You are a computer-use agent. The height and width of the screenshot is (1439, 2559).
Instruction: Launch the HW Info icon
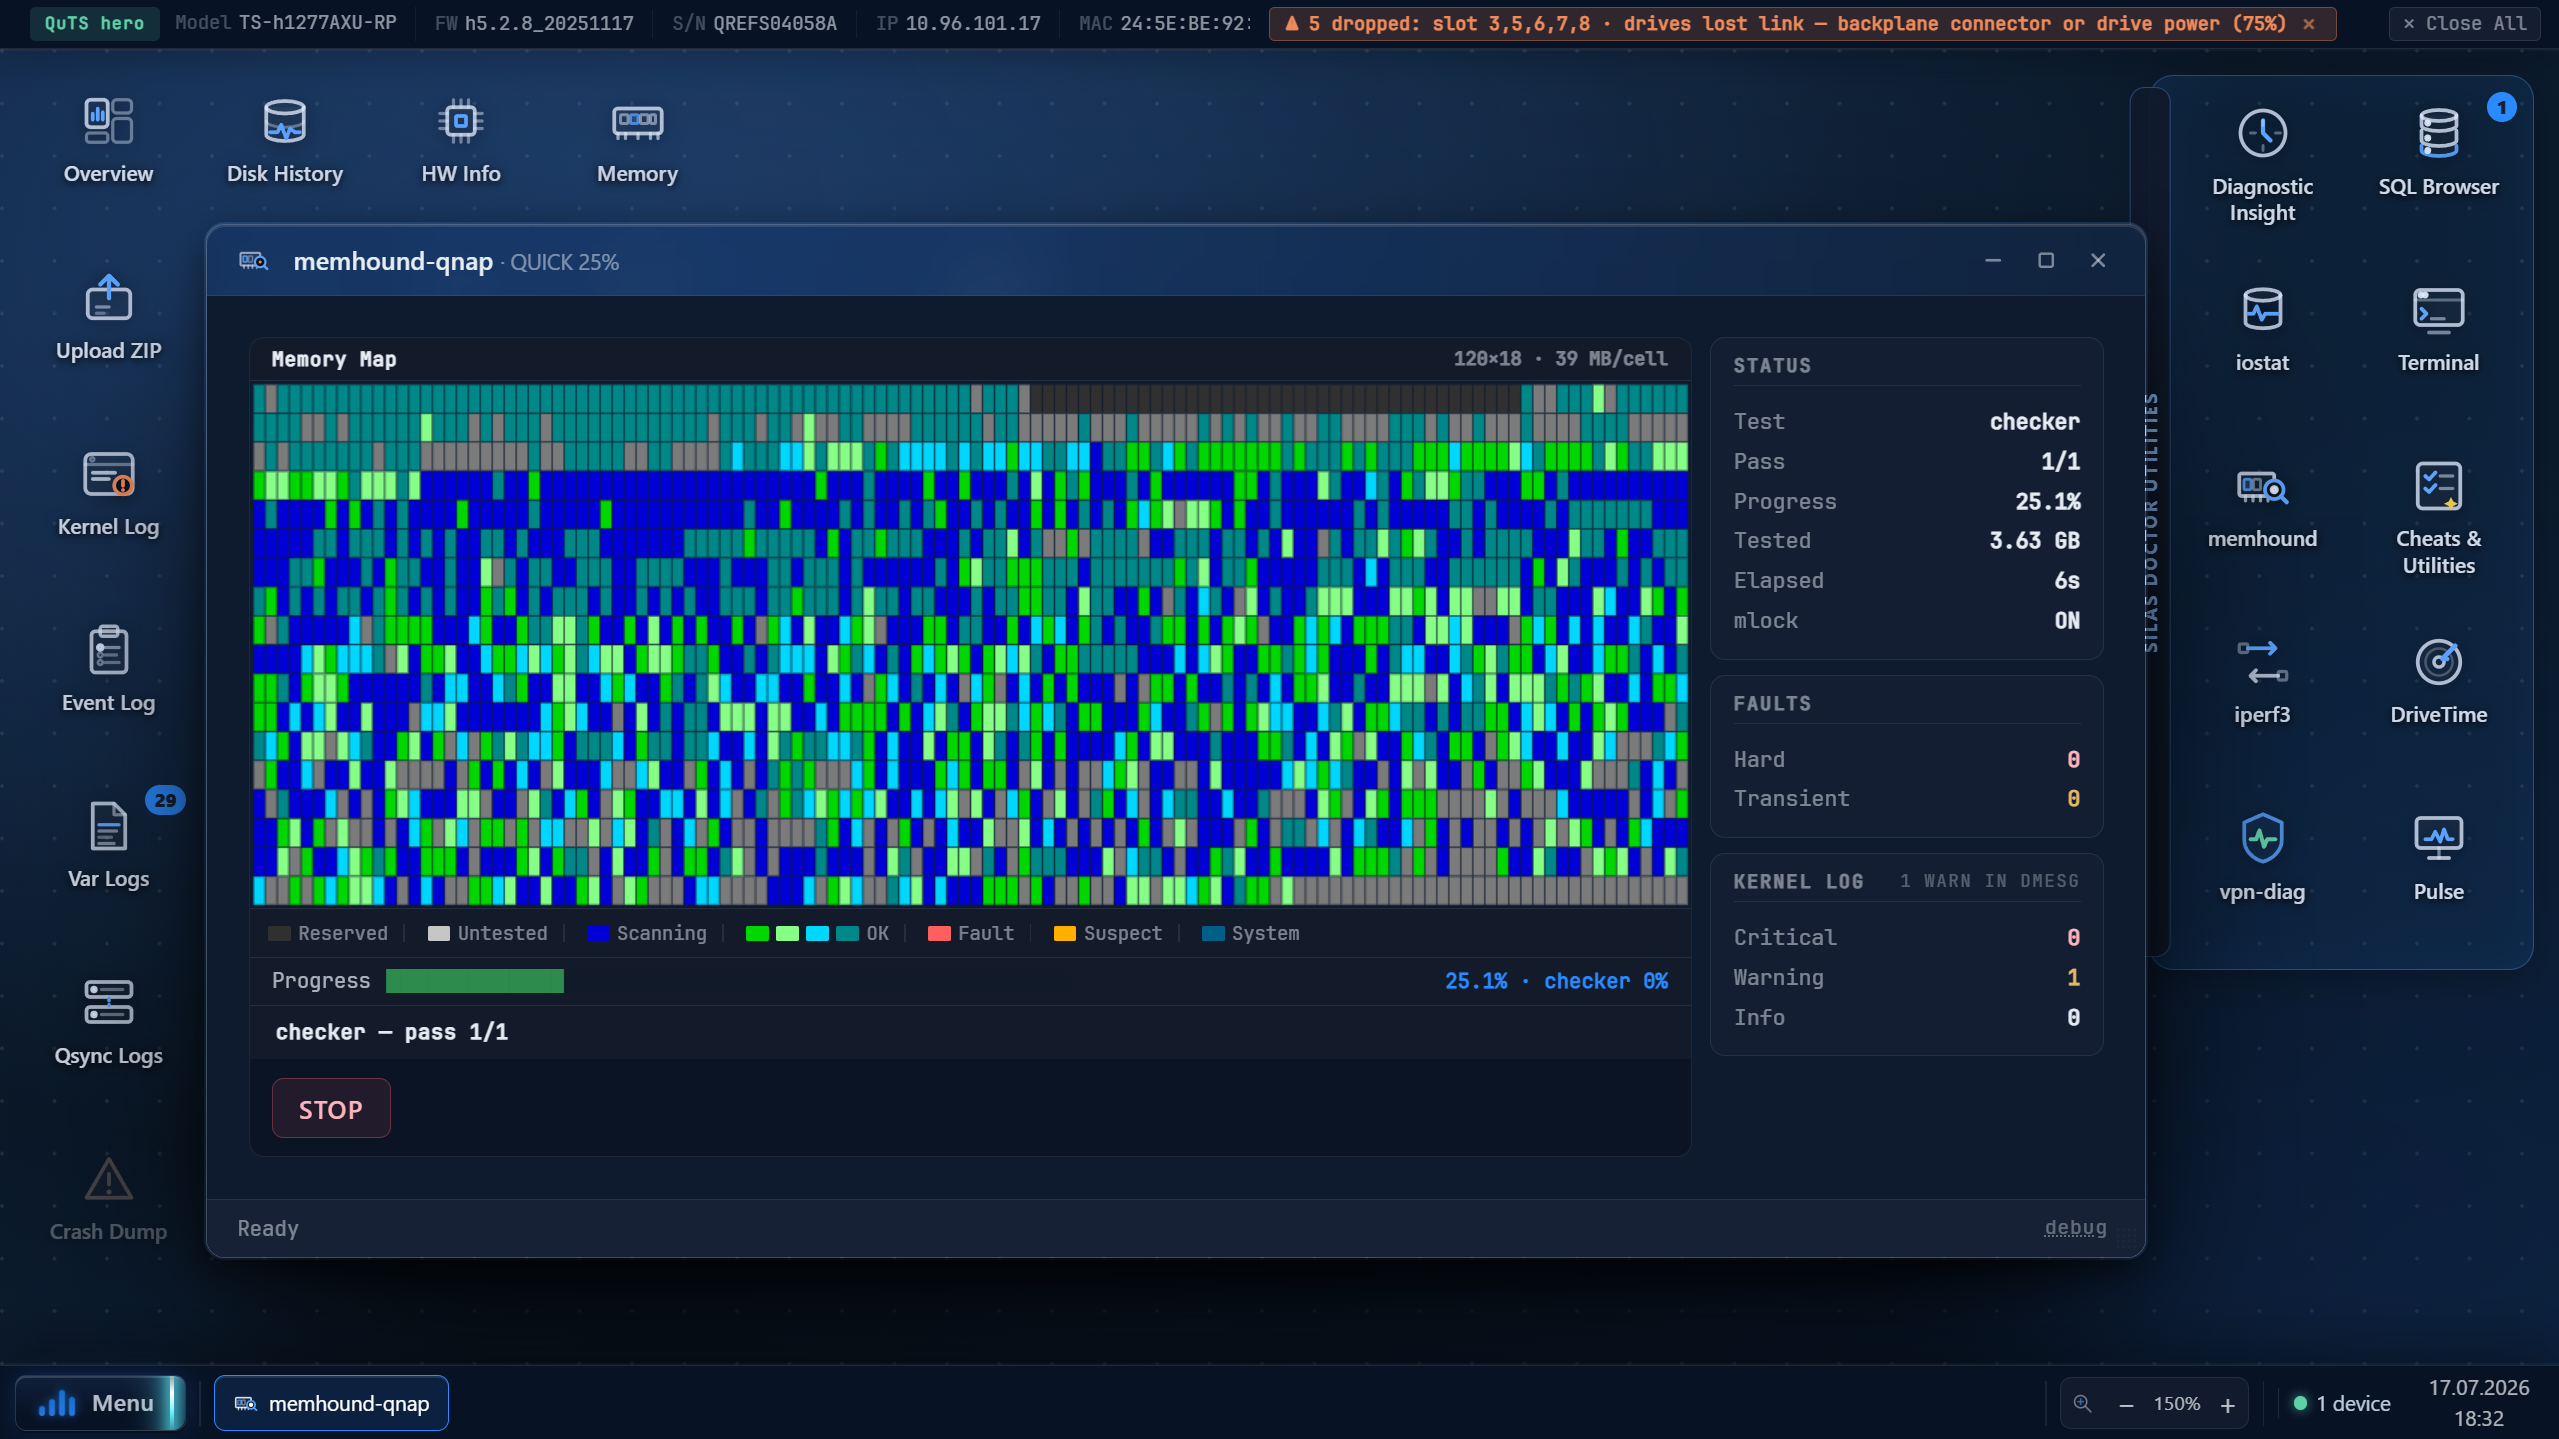[461, 141]
